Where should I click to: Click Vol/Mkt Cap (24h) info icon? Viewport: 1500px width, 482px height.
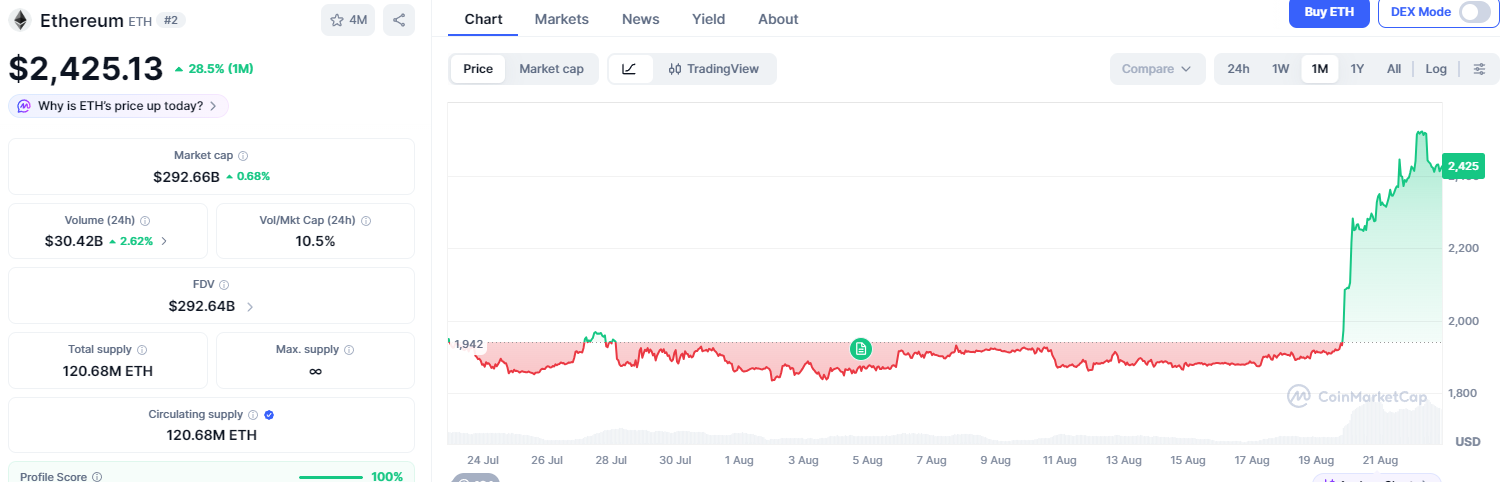366,221
